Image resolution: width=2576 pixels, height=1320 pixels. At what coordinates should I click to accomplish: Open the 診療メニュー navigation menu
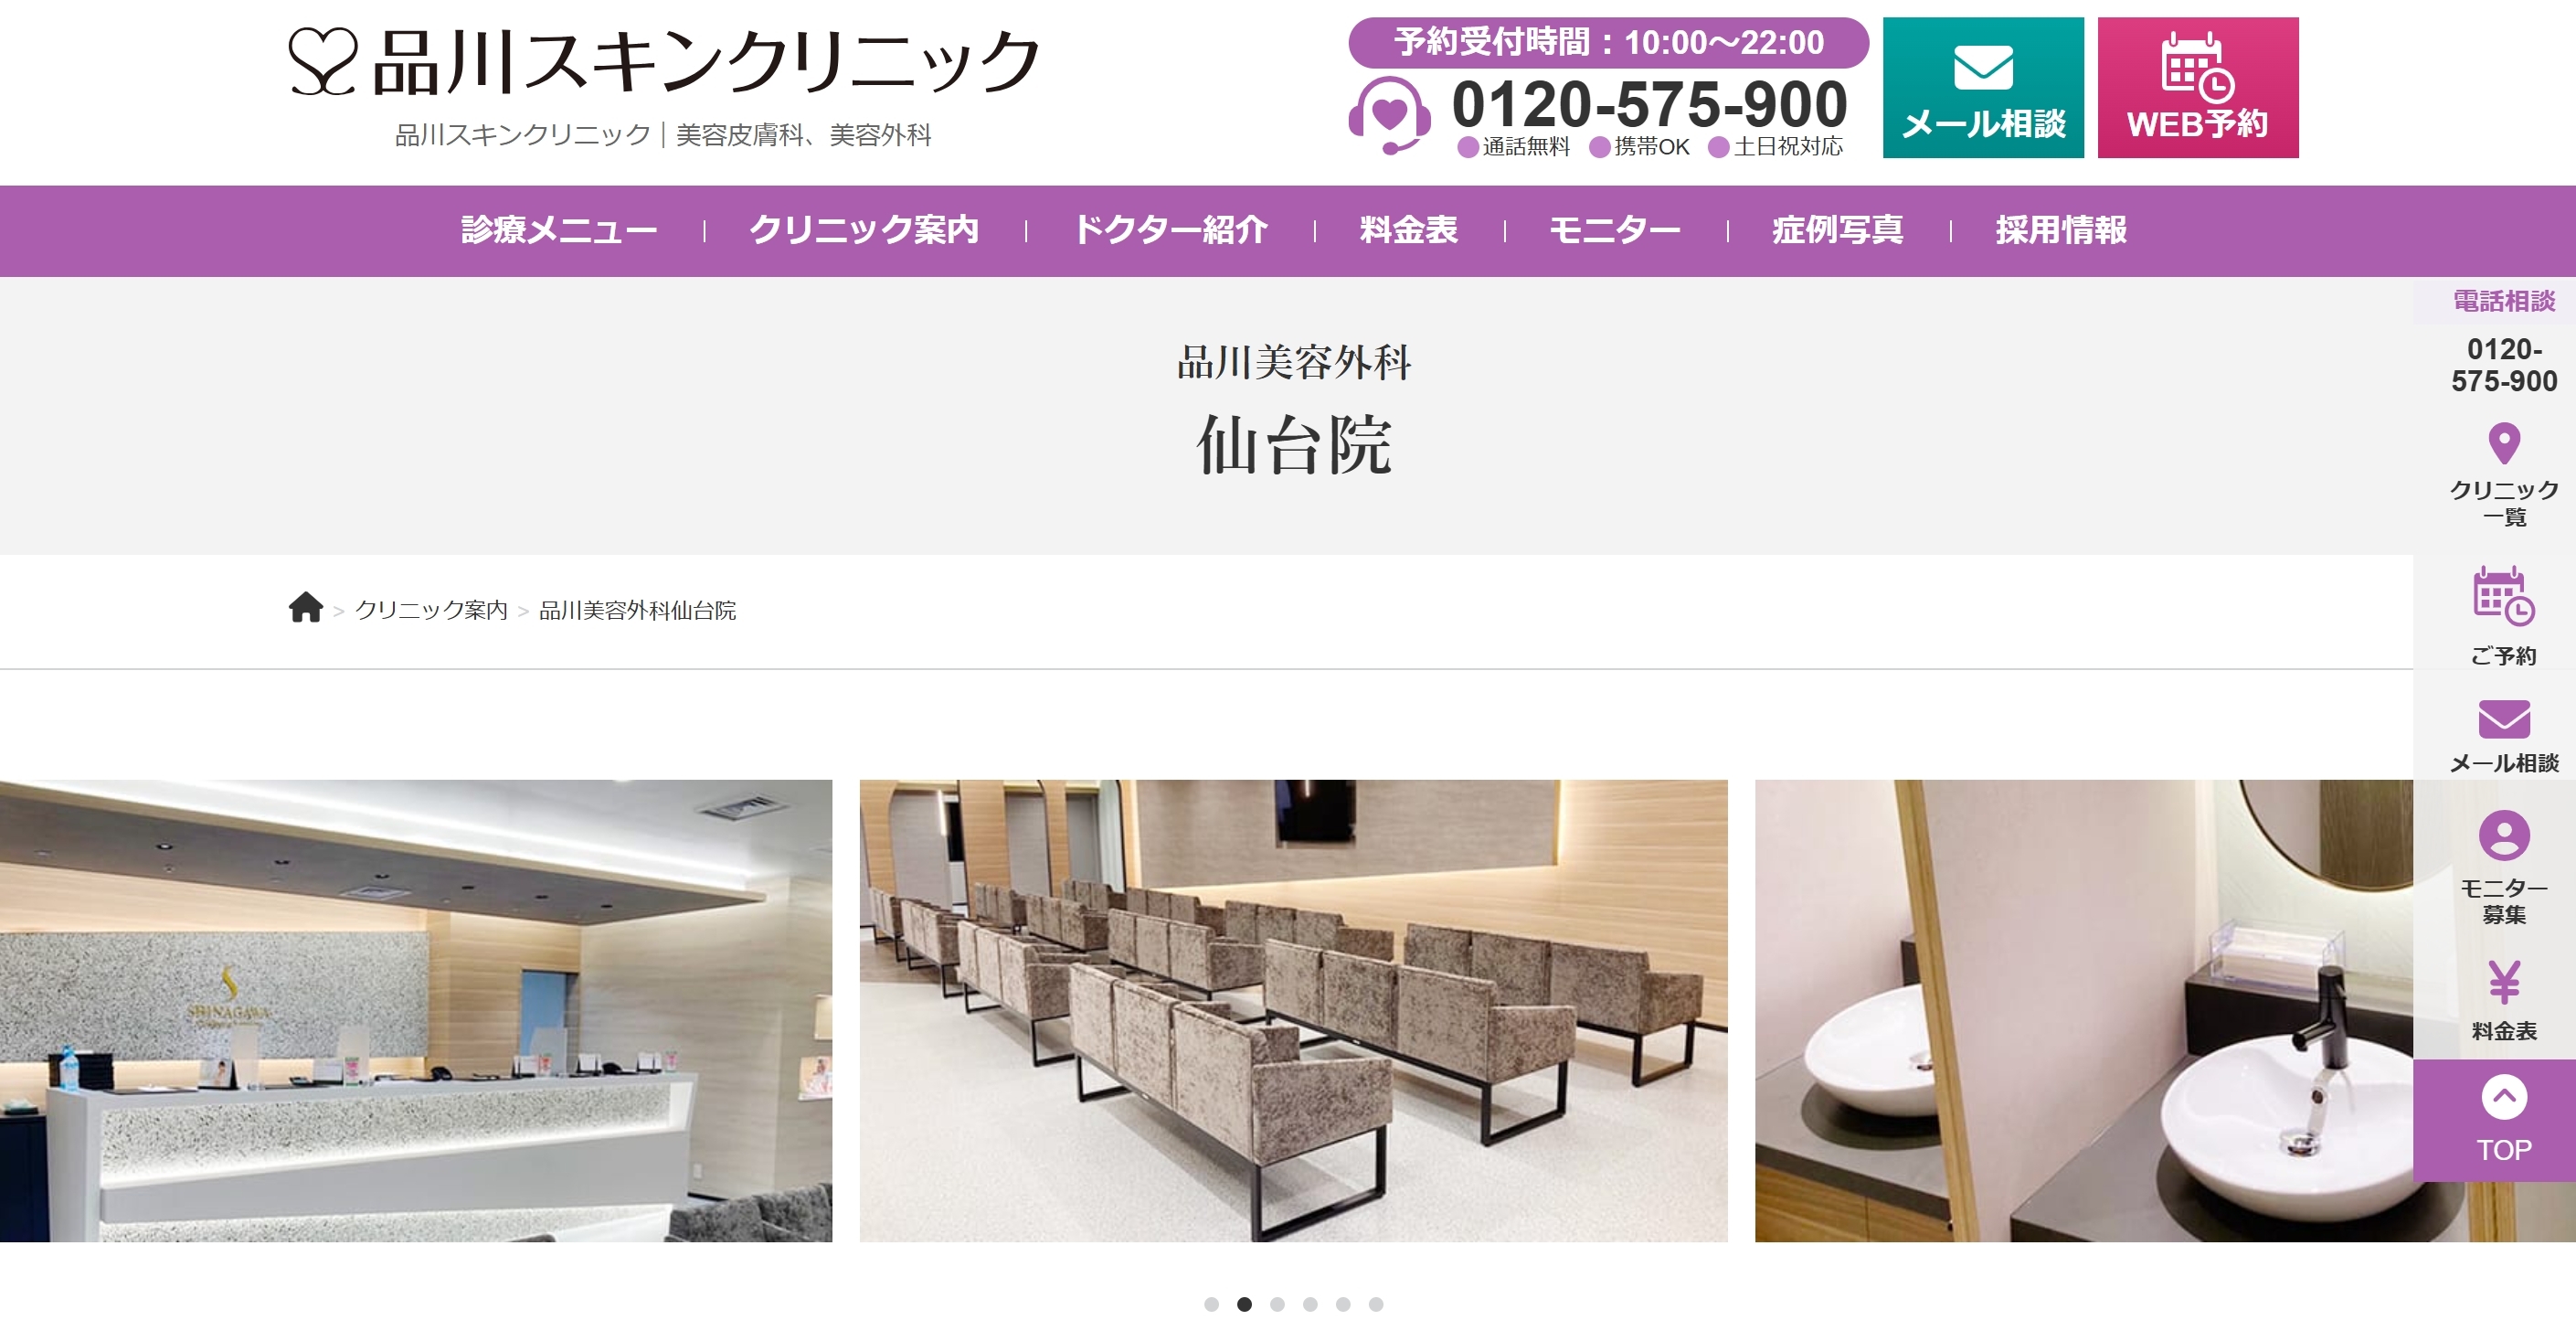click(559, 231)
